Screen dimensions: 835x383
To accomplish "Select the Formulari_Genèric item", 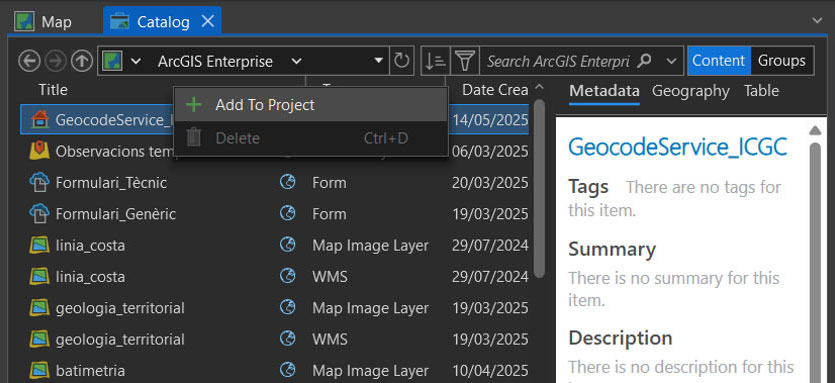I will point(116,214).
